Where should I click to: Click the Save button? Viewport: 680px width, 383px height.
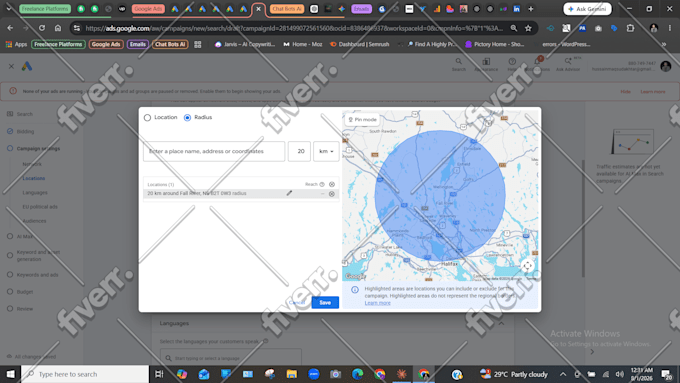pos(325,302)
